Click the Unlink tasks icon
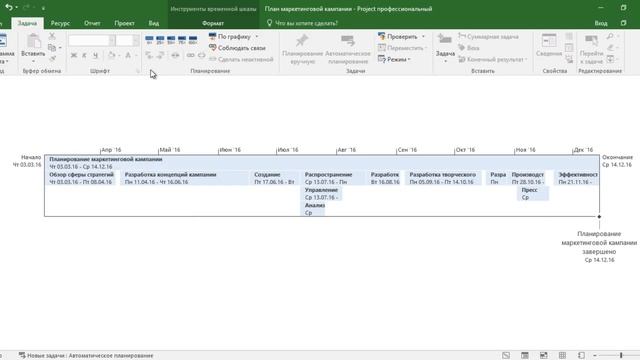The image size is (640, 360). (202, 55)
